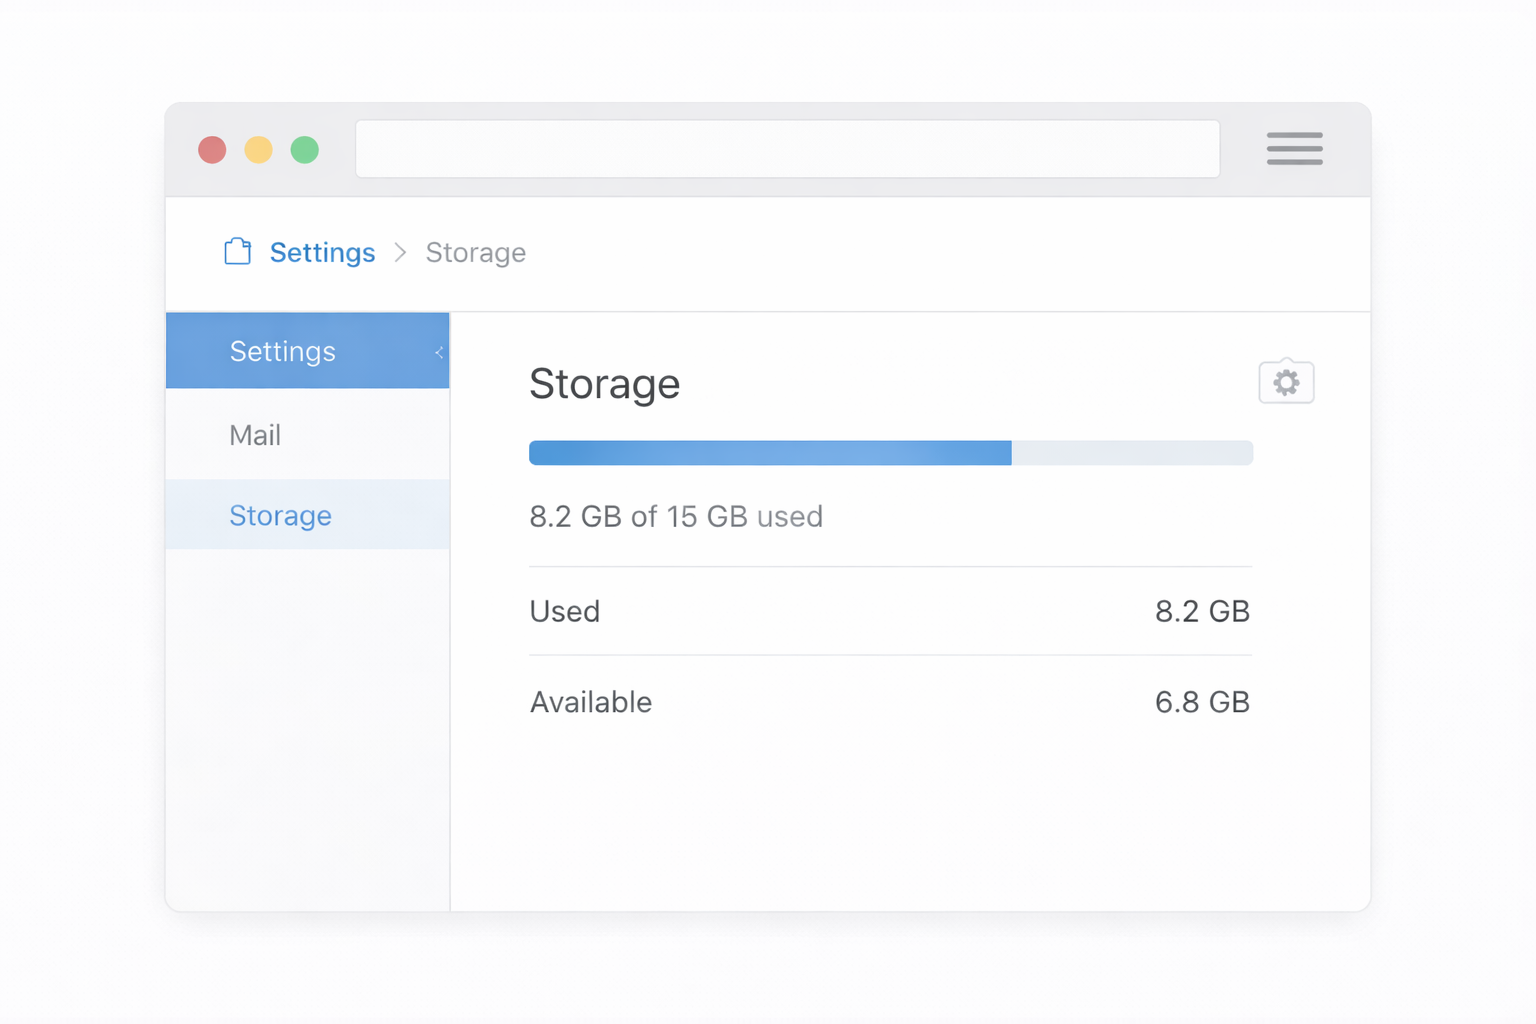Image resolution: width=1536 pixels, height=1024 pixels.
Task: Click the breadcrumb arrow separator
Action: (400, 253)
